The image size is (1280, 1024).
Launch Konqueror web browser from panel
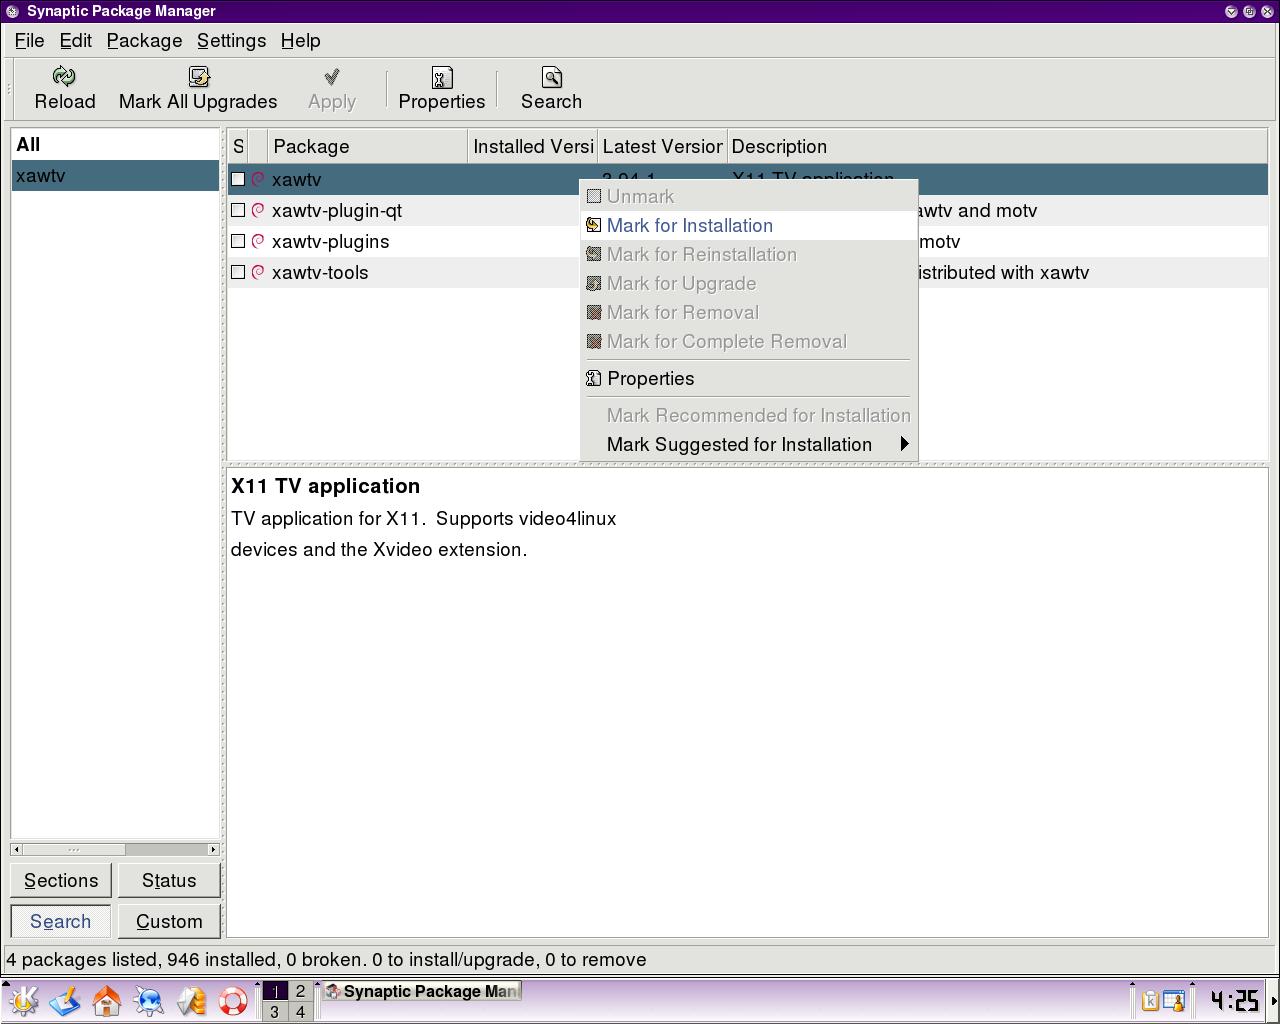(149, 1000)
